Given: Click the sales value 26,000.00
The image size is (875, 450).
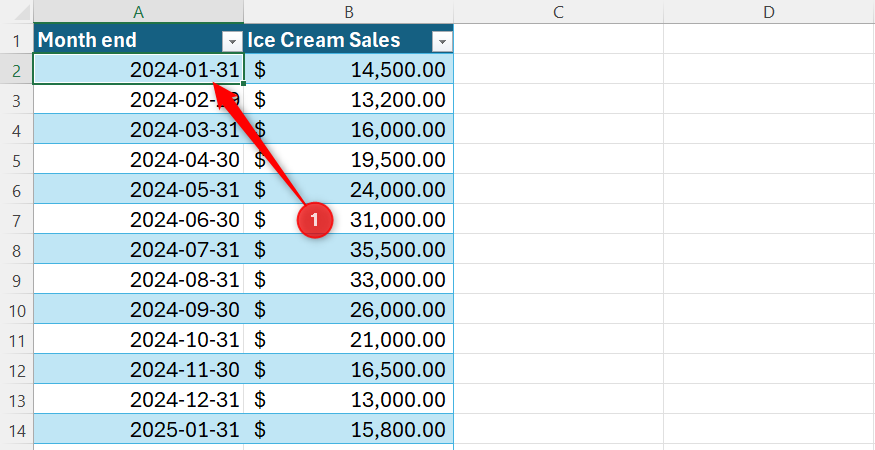Looking at the screenshot, I should point(398,310).
